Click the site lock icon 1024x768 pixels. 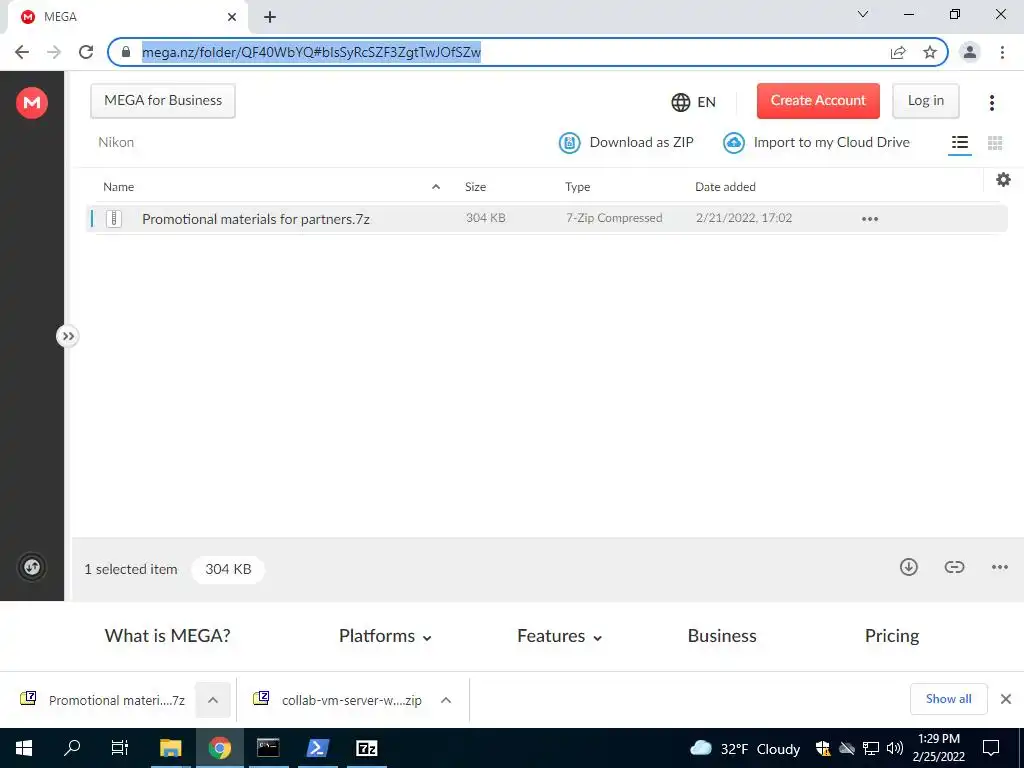(126, 52)
